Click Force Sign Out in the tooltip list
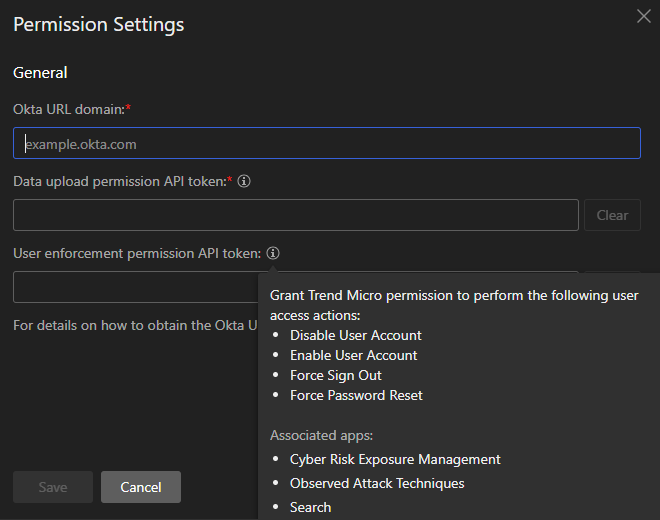Image resolution: width=660 pixels, height=520 pixels. click(335, 375)
